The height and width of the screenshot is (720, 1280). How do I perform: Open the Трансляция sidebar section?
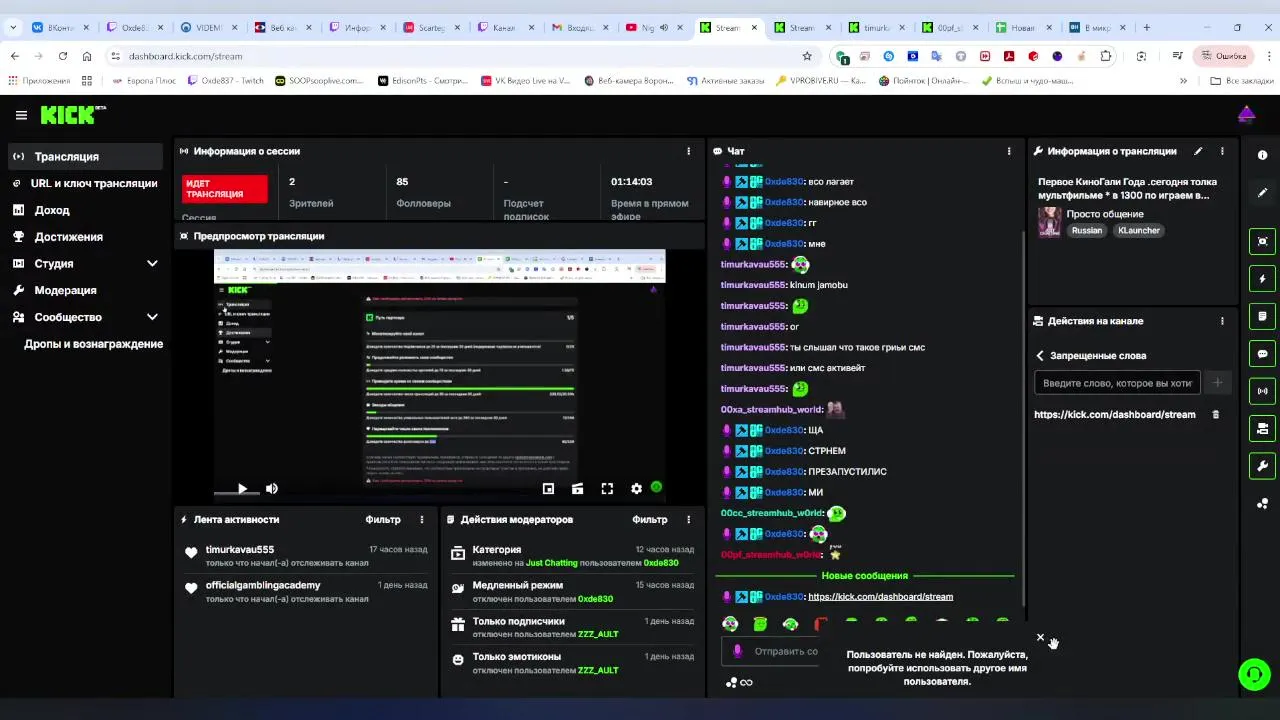coord(85,156)
